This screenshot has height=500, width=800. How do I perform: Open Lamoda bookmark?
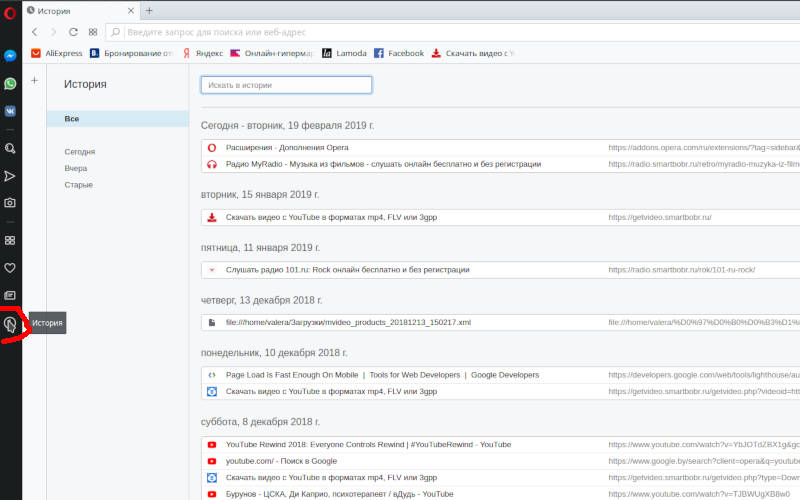(344, 53)
